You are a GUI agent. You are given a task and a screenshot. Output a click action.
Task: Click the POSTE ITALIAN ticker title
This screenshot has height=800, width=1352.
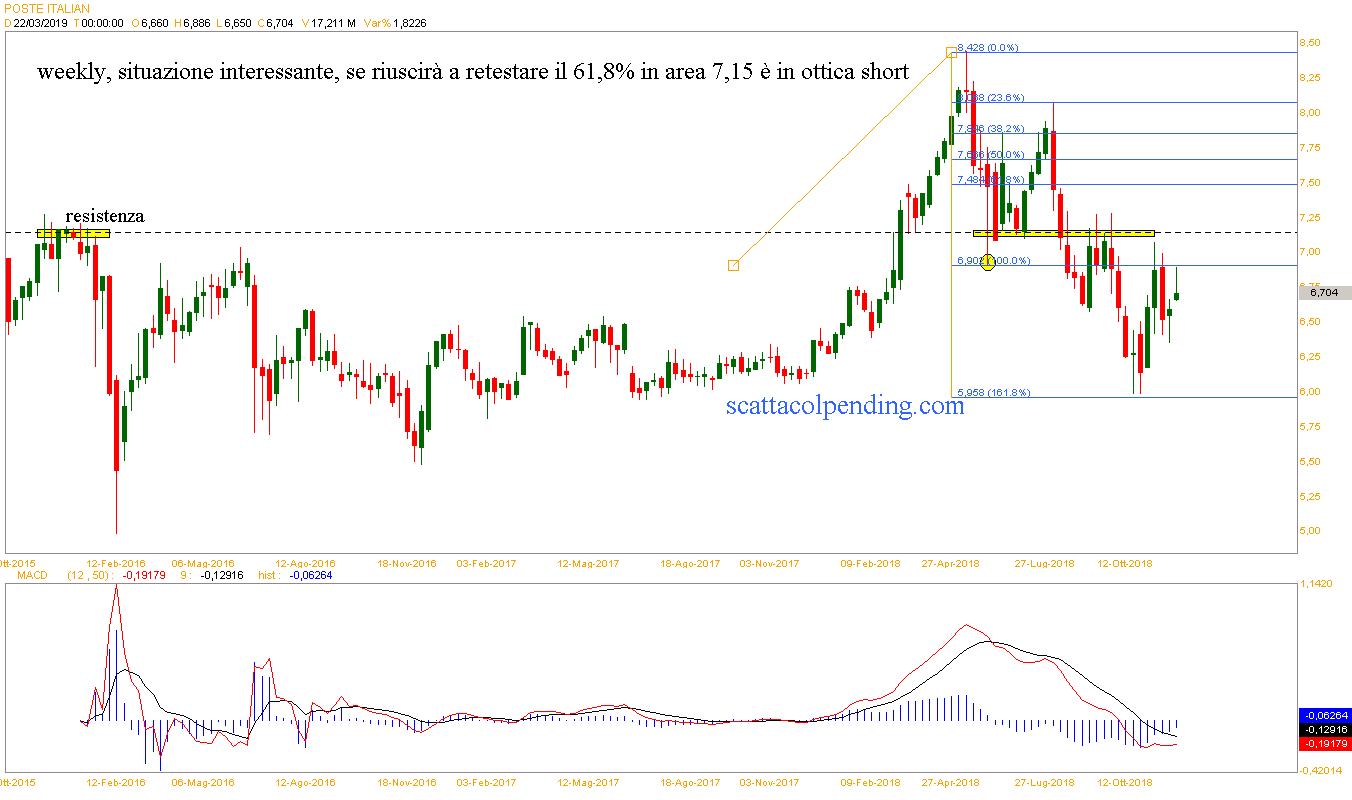[46, 8]
